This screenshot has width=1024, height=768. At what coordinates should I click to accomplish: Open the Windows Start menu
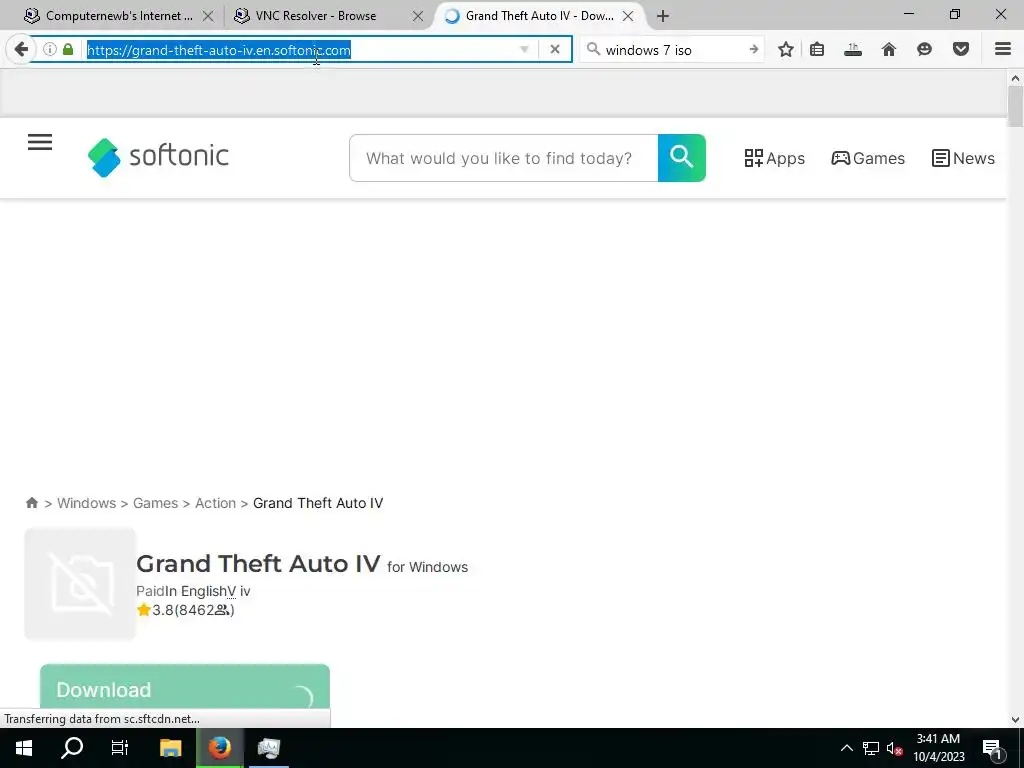click(x=24, y=748)
